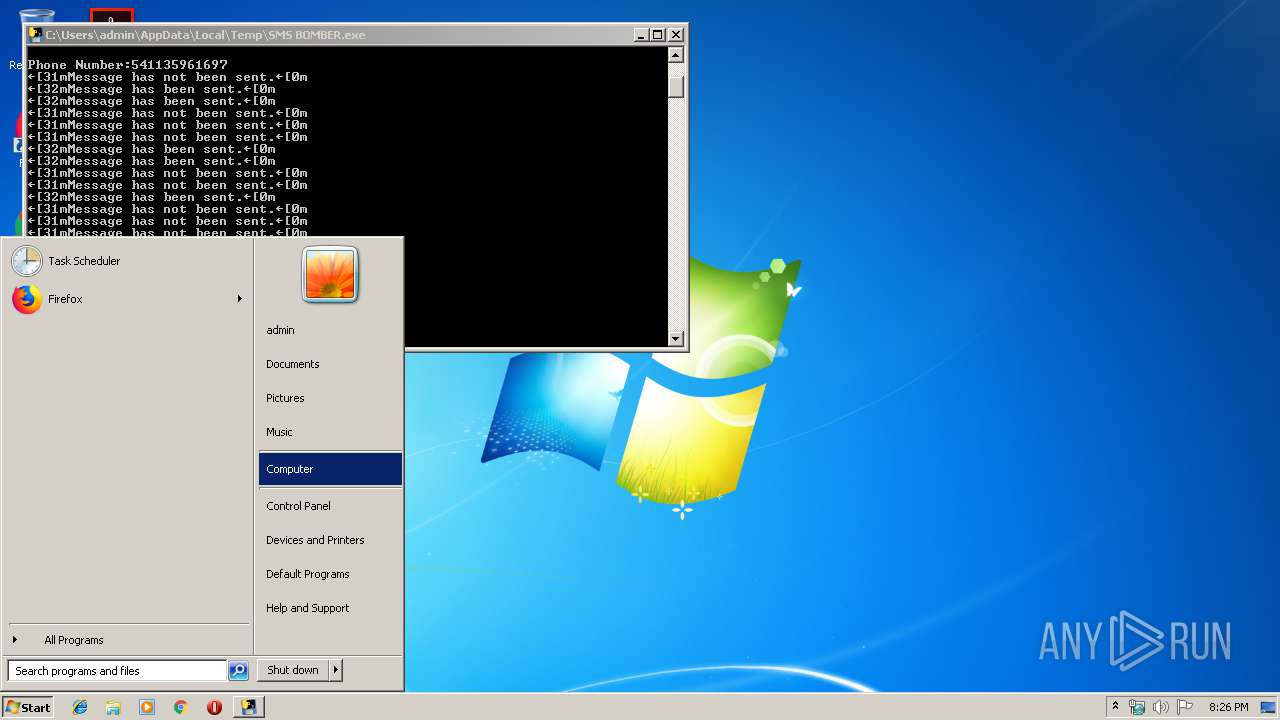Maximize the SMS BOMBER console window

pyautogui.click(x=658, y=34)
